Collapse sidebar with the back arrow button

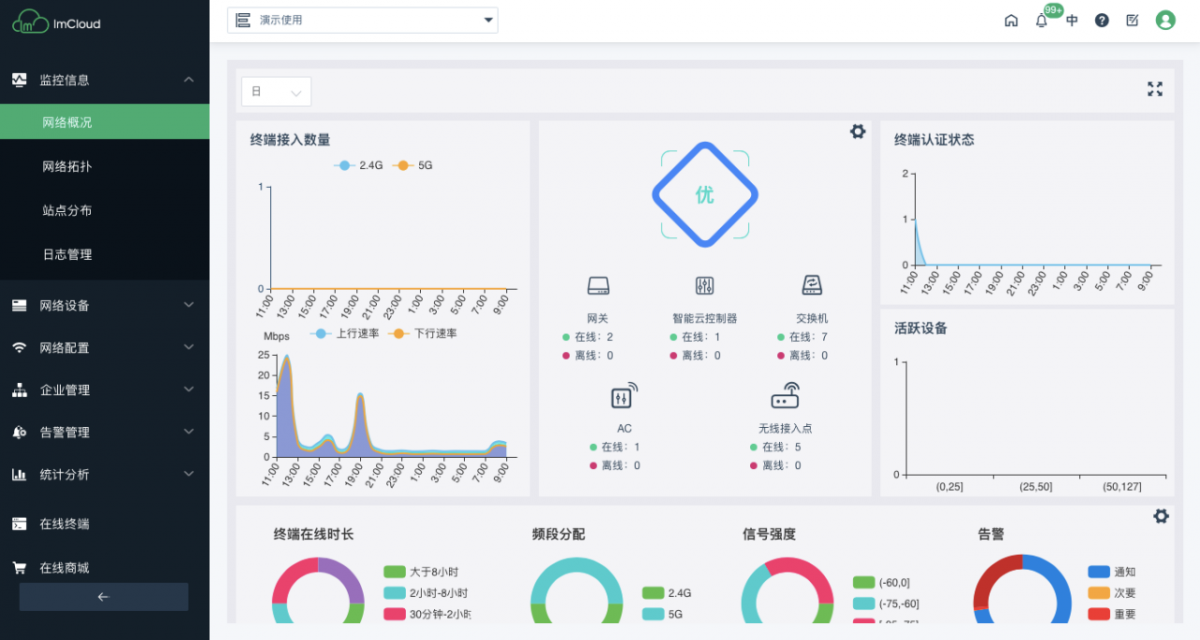[103, 597]
